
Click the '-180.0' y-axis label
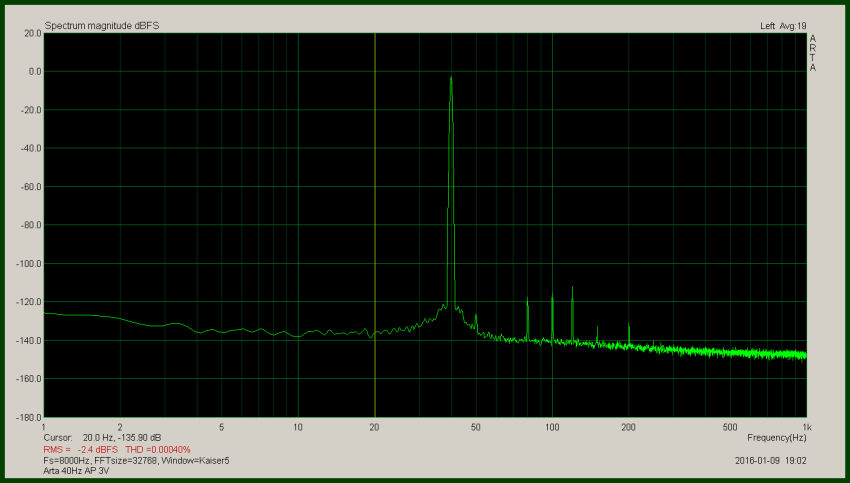click(29, 417)
